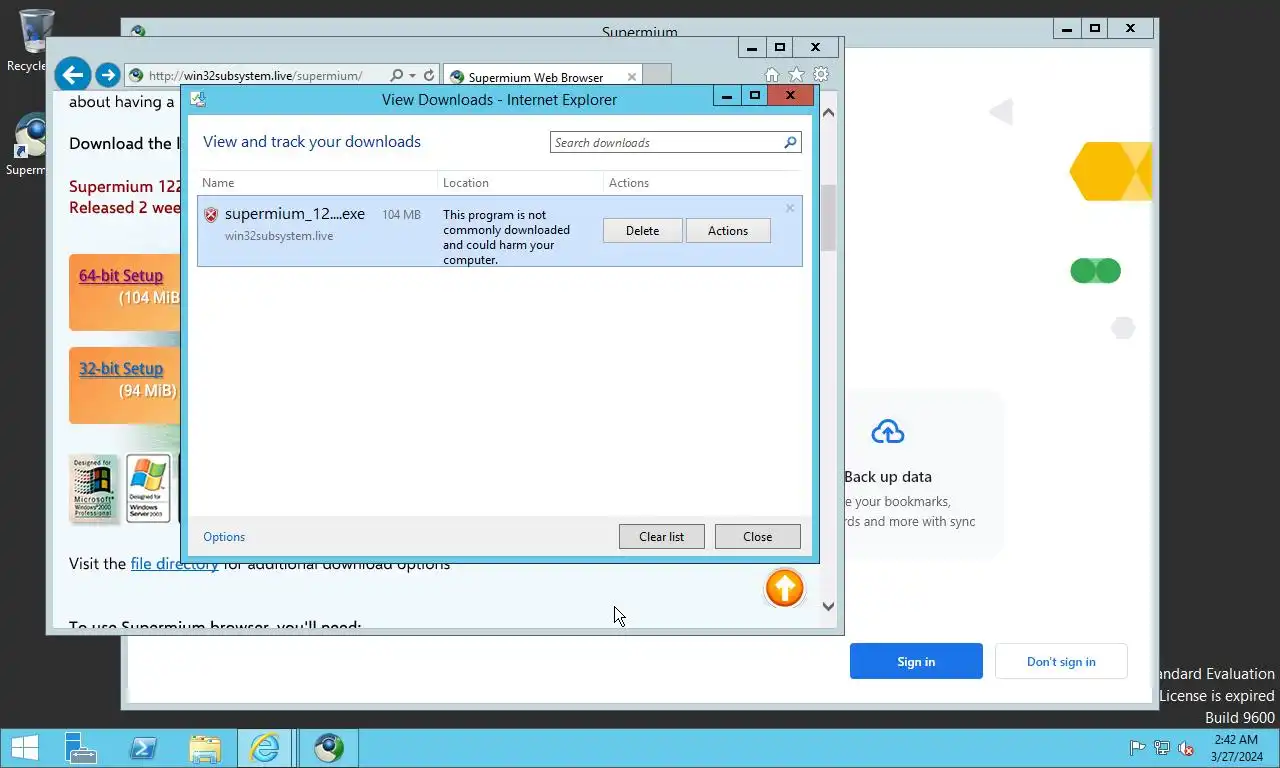Open the IE Home icon
Screen dimensions: 1280x768
772,75
